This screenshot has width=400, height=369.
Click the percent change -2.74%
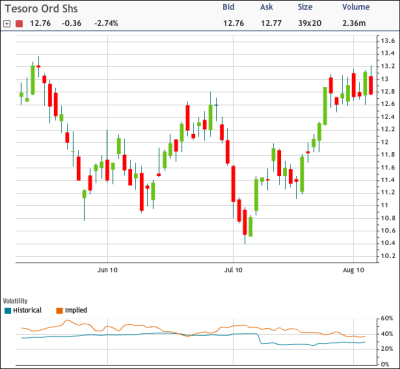tap(106, 23)
